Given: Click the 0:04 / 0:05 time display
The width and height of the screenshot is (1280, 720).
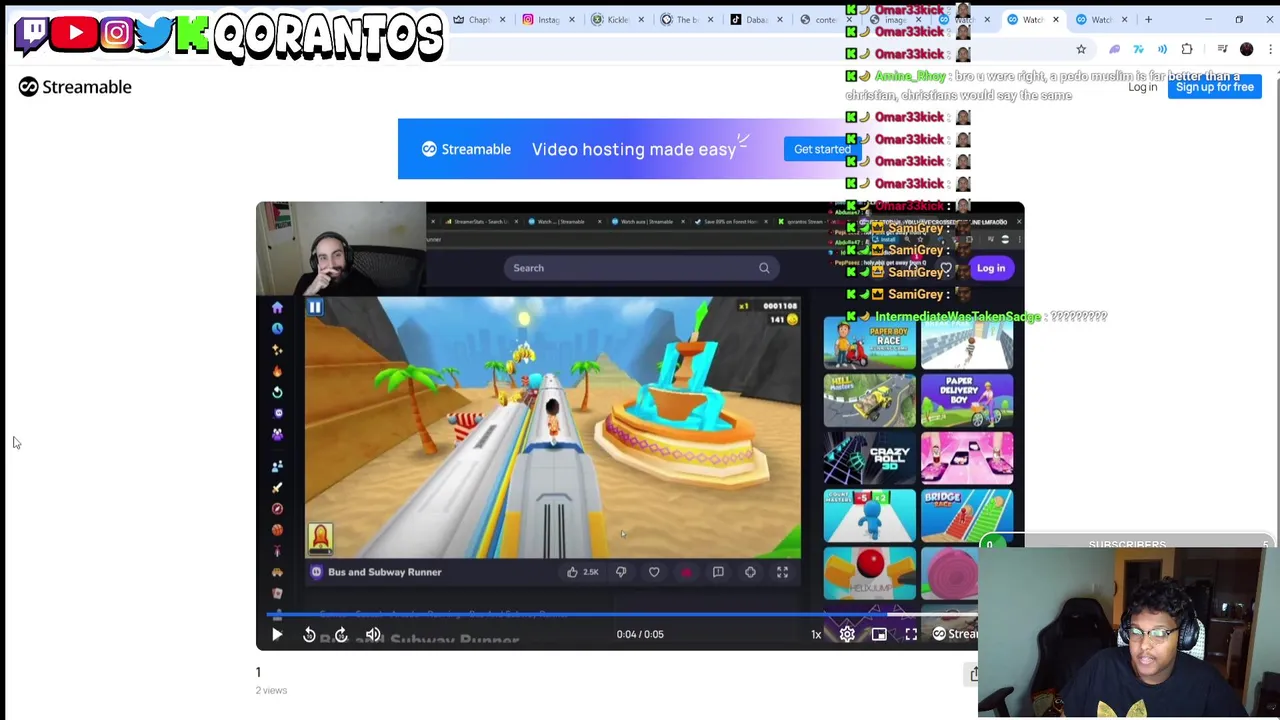Looking at the screenshot, I should tap(640, 634).
